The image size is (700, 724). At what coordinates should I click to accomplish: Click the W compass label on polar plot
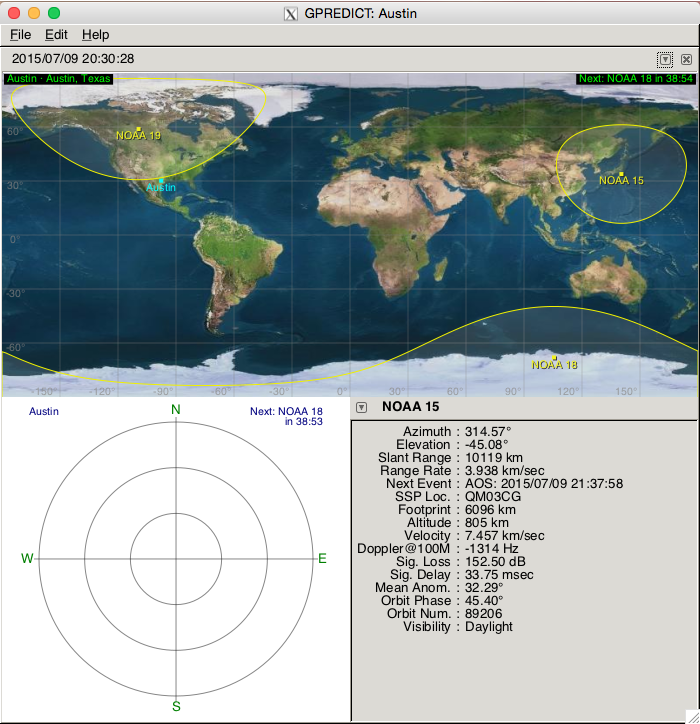(27, 559)
